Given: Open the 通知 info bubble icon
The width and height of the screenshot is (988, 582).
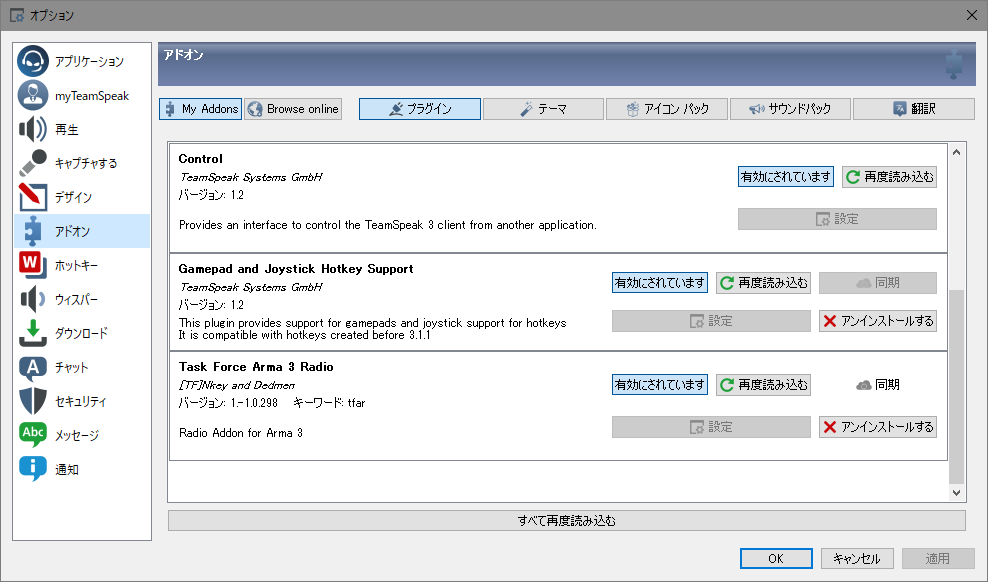Looking at the screenshot, I should (33, 469).
